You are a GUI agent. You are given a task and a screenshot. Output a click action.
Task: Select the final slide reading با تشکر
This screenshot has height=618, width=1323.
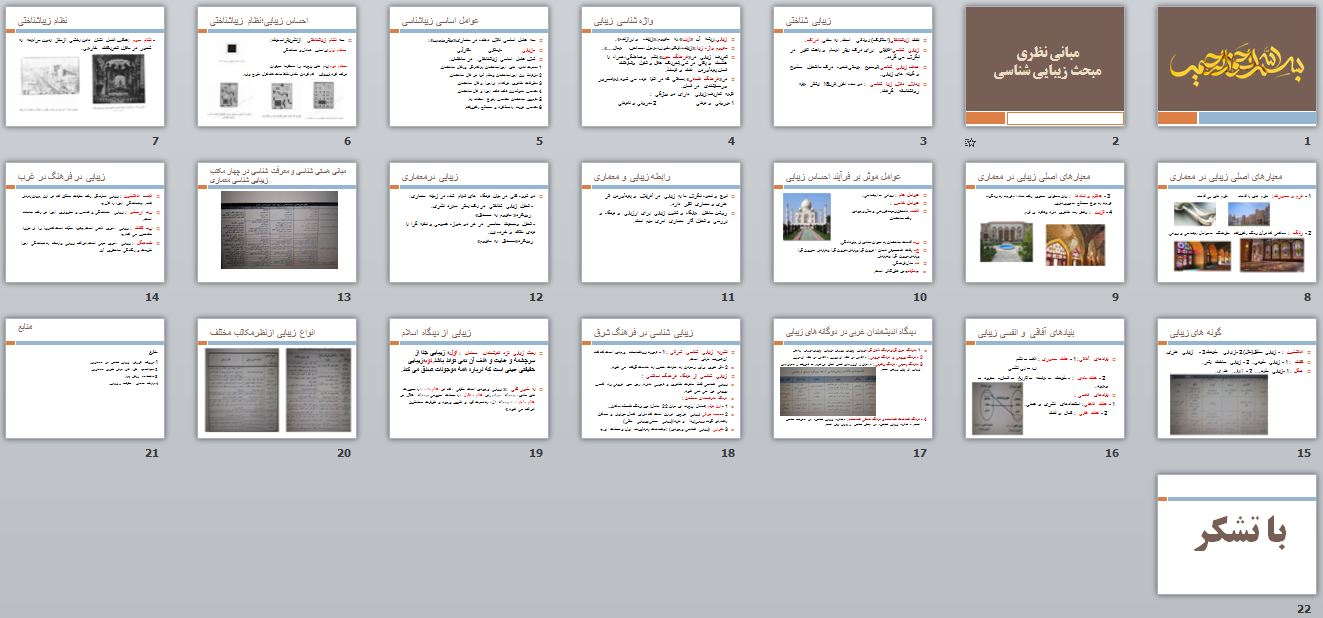(1237, 534)
